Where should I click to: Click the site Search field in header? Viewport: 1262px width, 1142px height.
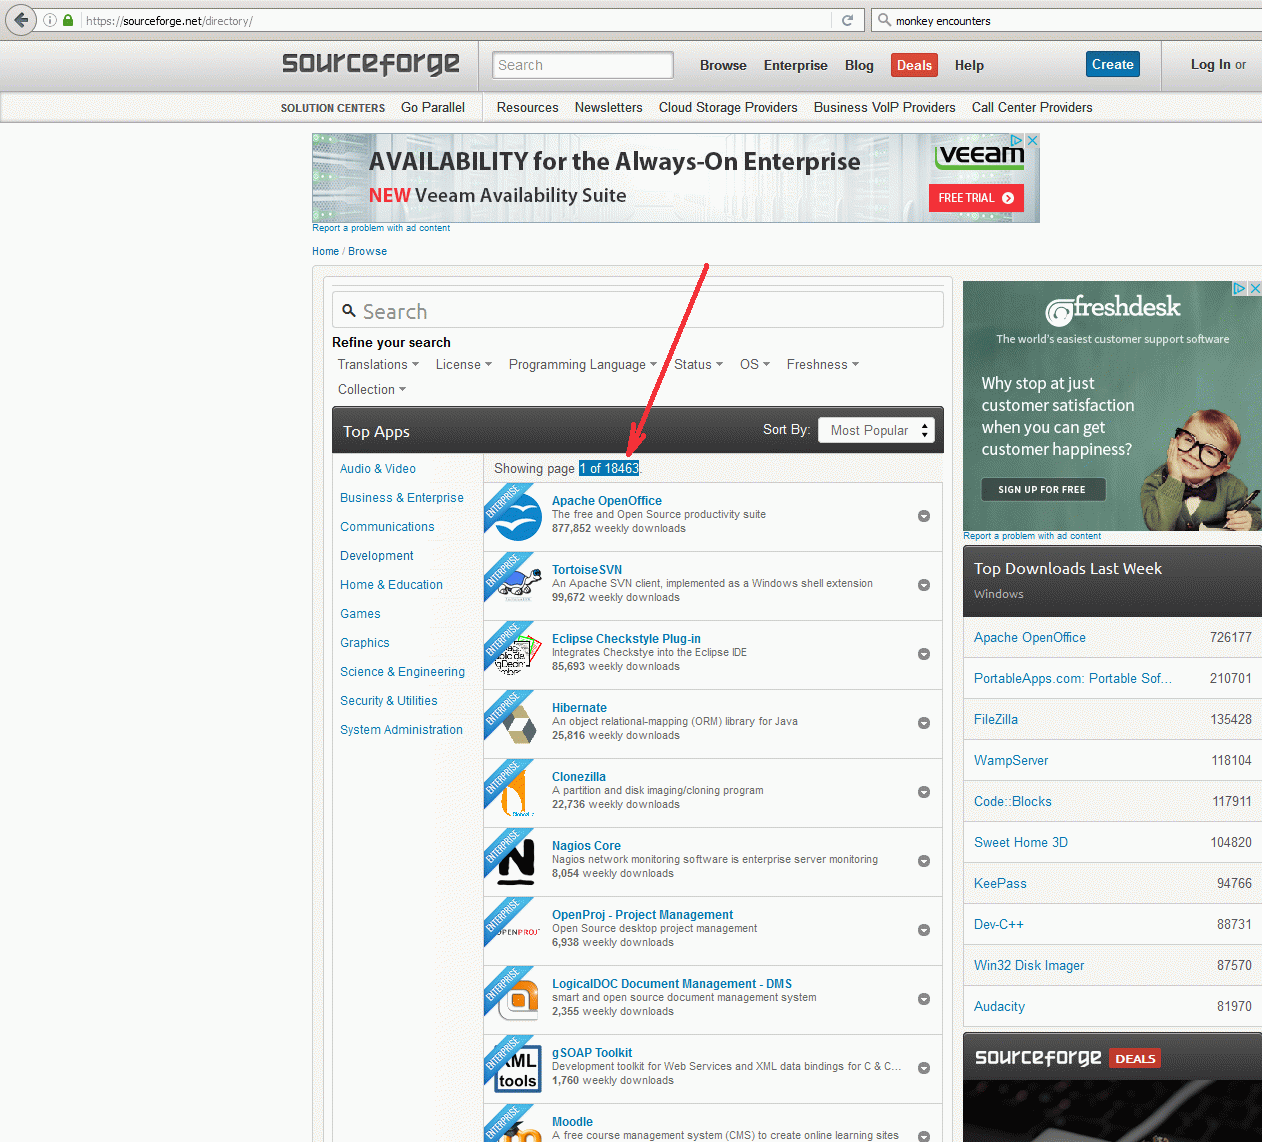click(583, 65)
